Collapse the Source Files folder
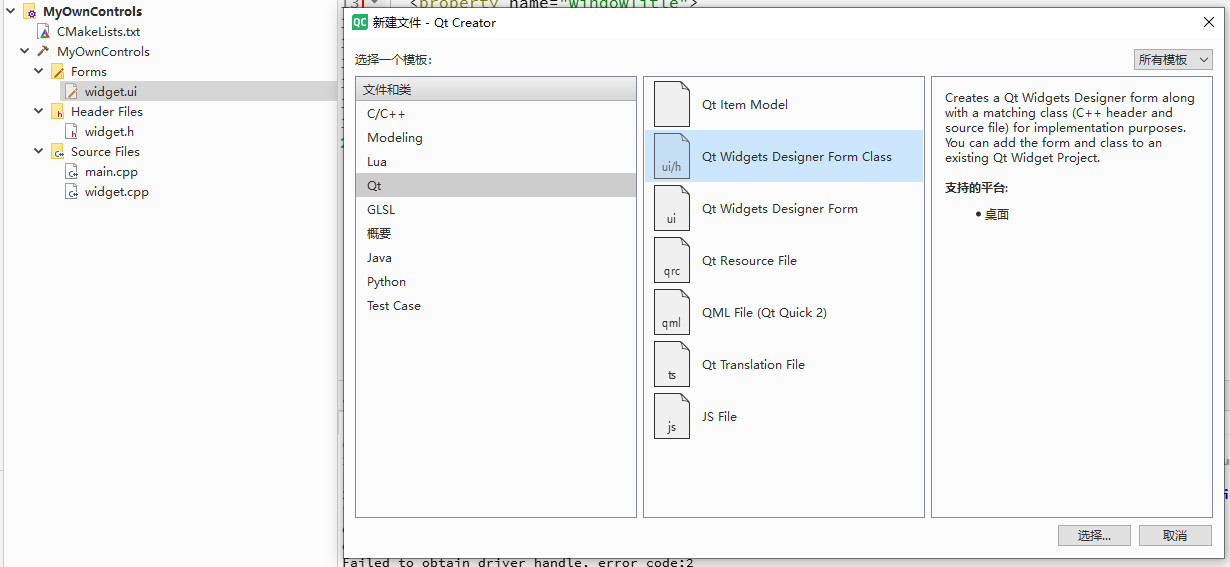Image resolution: width=1230 pixels, height=567 pixels. (39, 151)
